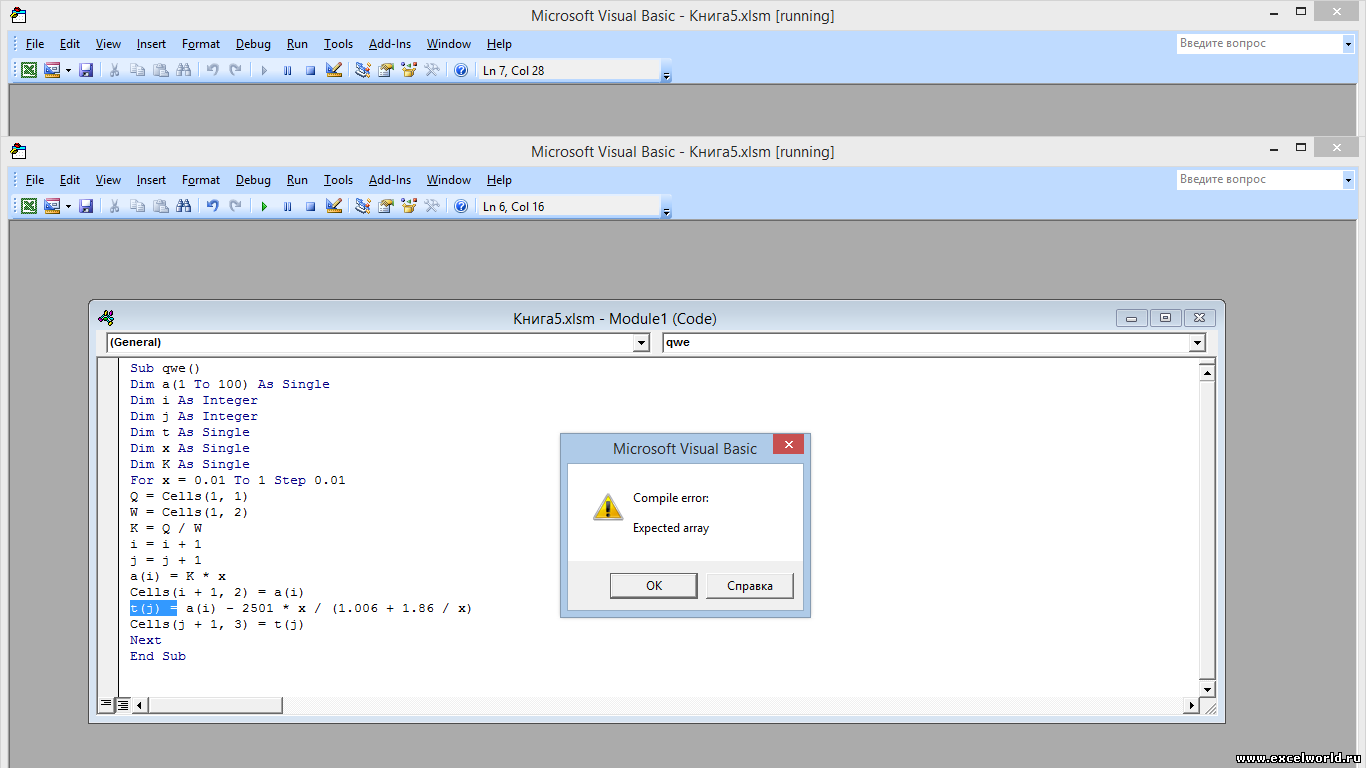The width and height of the screenshot is (1366, 768).
Task: Click the Reset stop icon in lower toolbar
Action: (x=310, y=207)
